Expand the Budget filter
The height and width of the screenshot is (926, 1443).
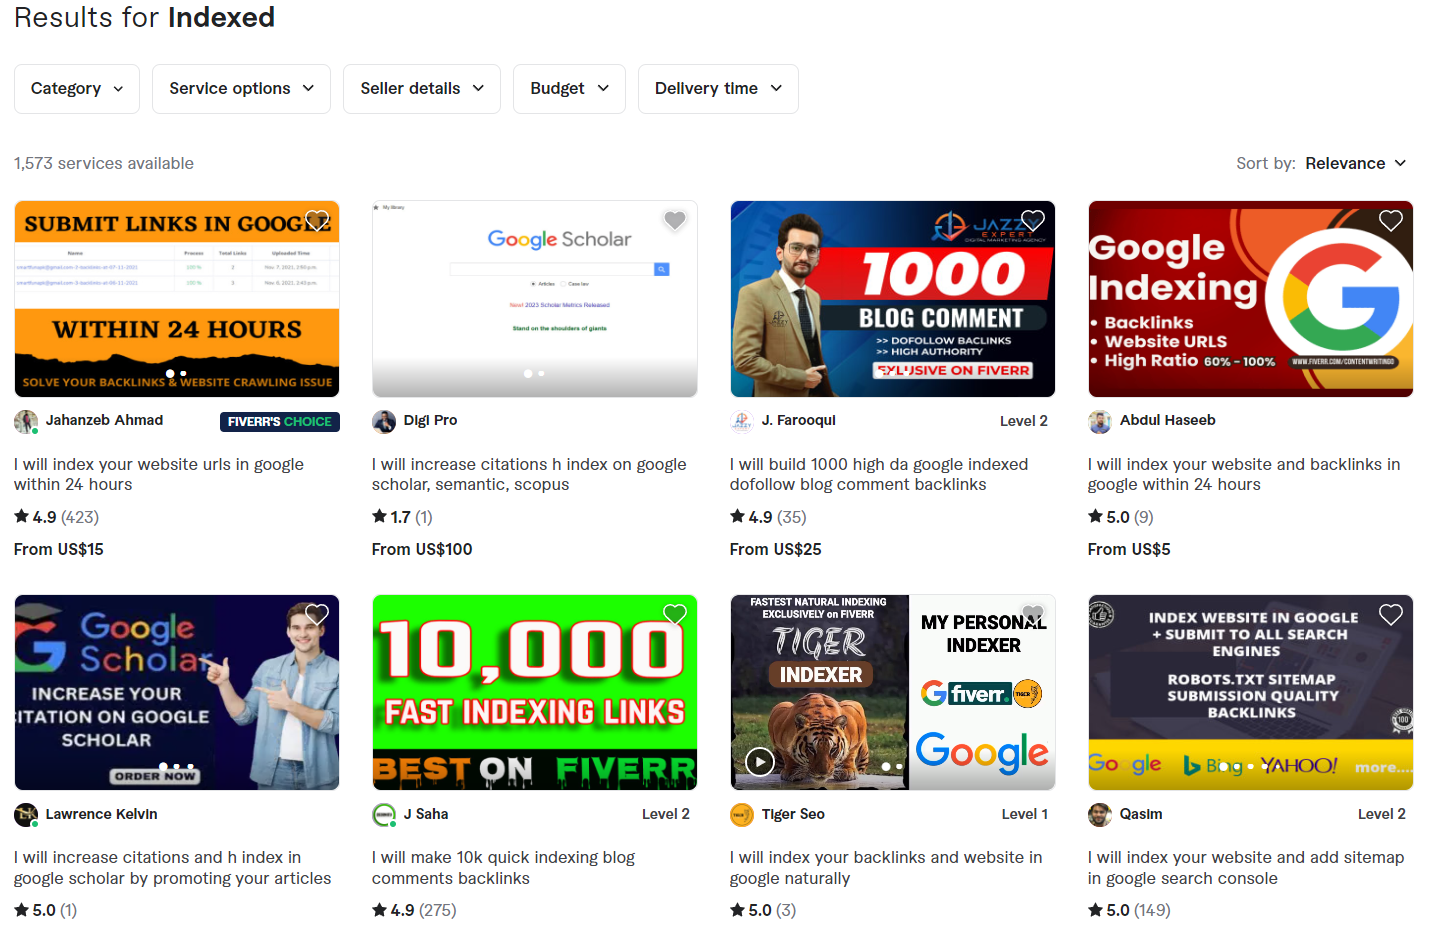(x=569, y=89)
